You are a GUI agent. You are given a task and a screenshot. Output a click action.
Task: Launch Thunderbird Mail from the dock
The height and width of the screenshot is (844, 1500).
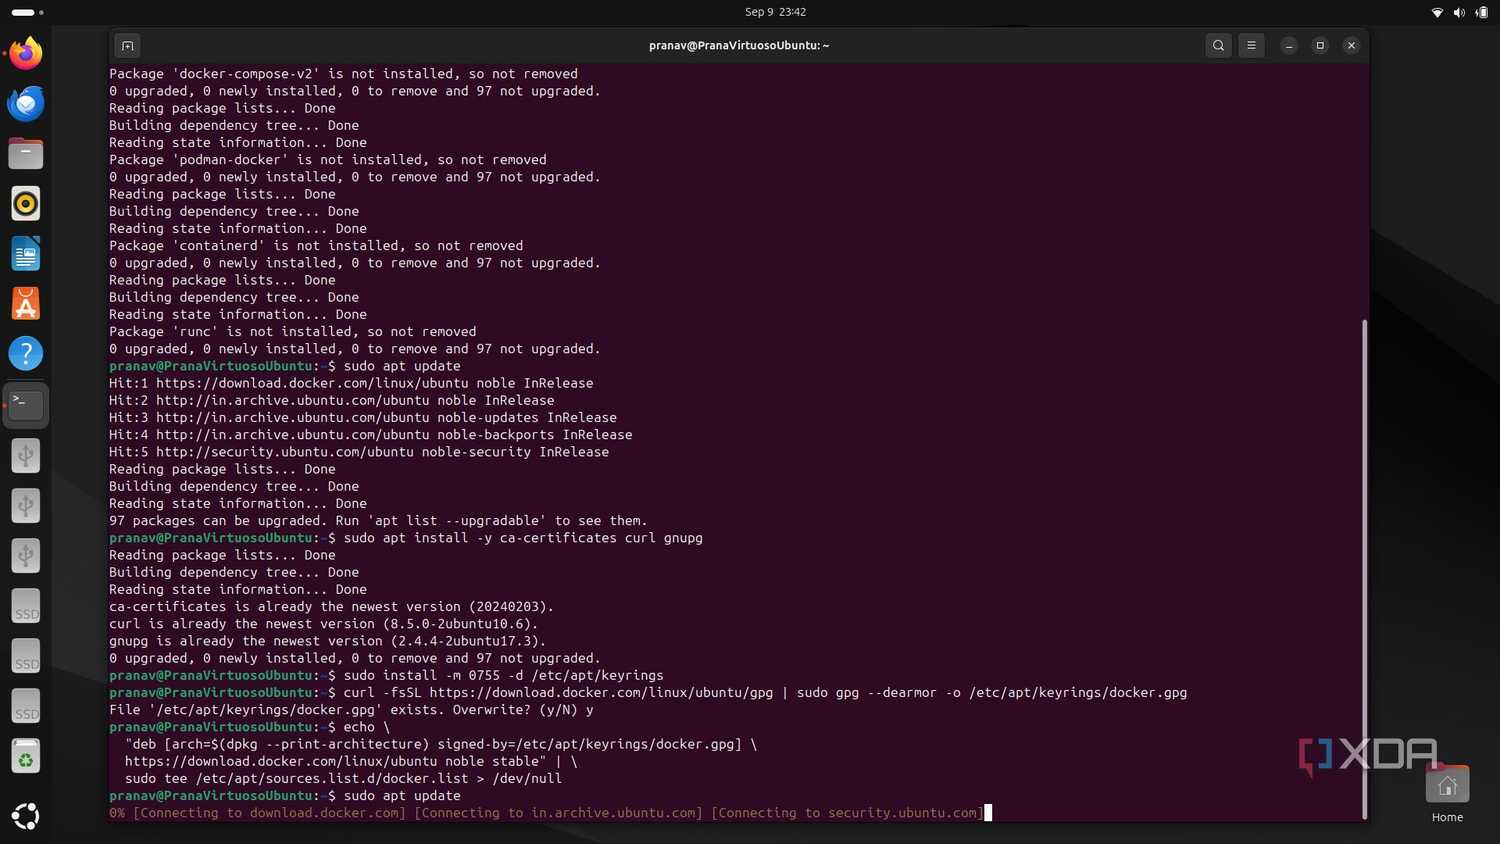26,103
